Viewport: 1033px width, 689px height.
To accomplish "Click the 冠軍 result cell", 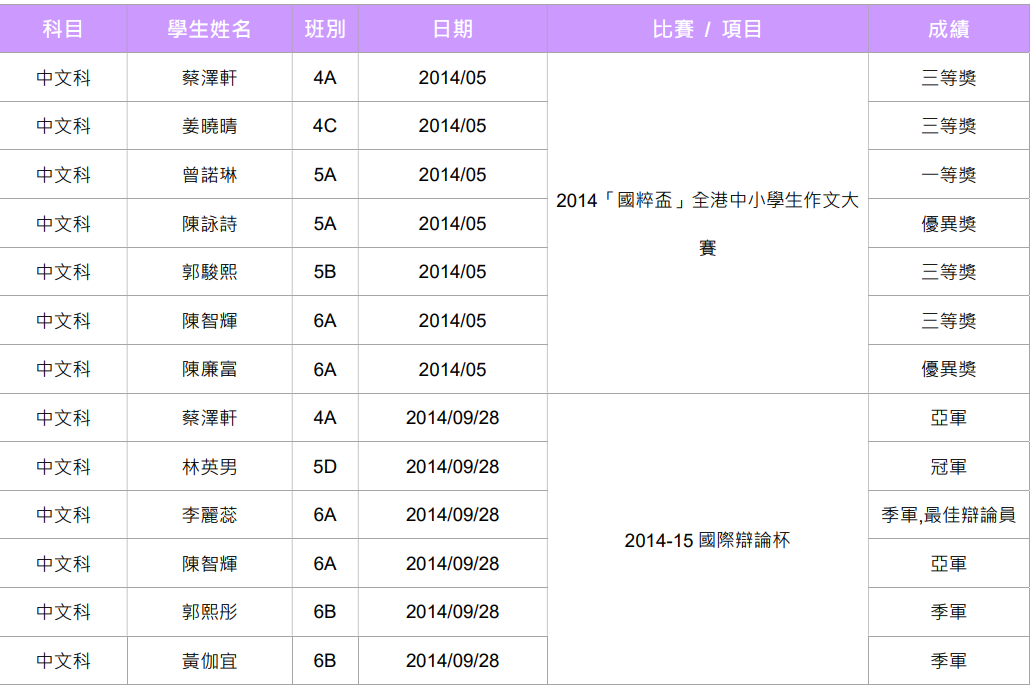I will click(x=948, y=467).
